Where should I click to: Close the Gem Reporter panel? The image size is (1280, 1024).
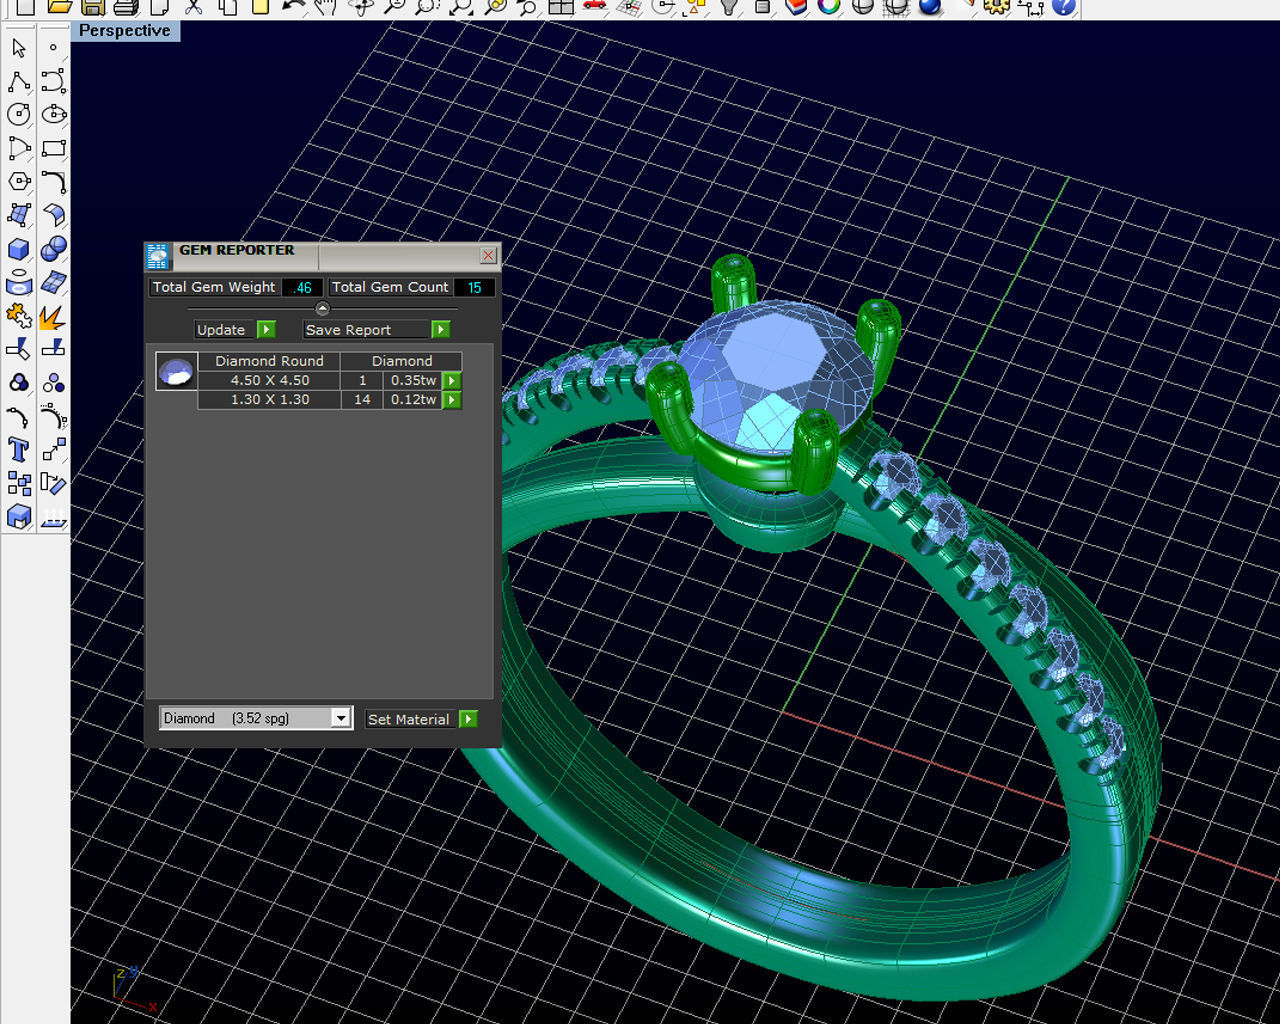coord(488,256)
